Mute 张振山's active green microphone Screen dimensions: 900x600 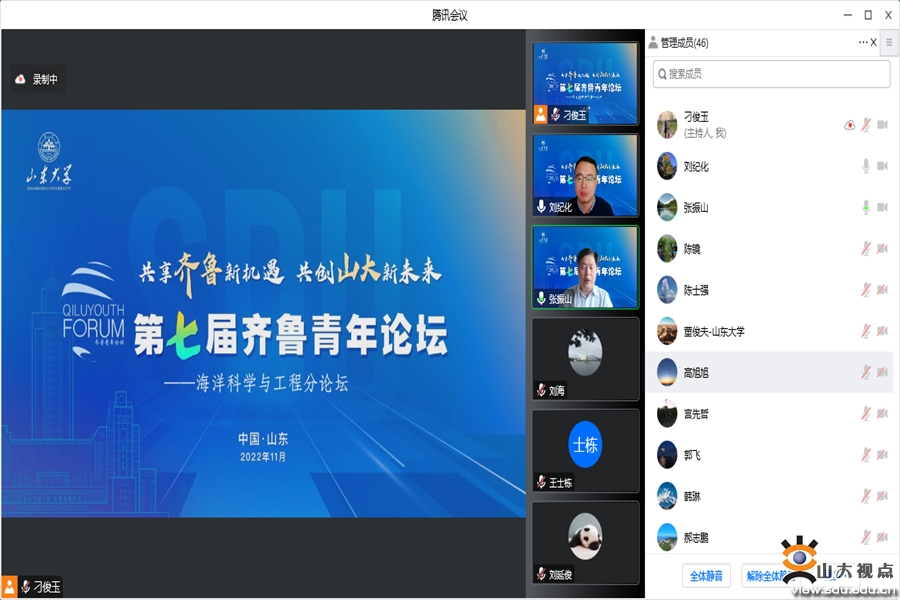(x=866, y=207)
